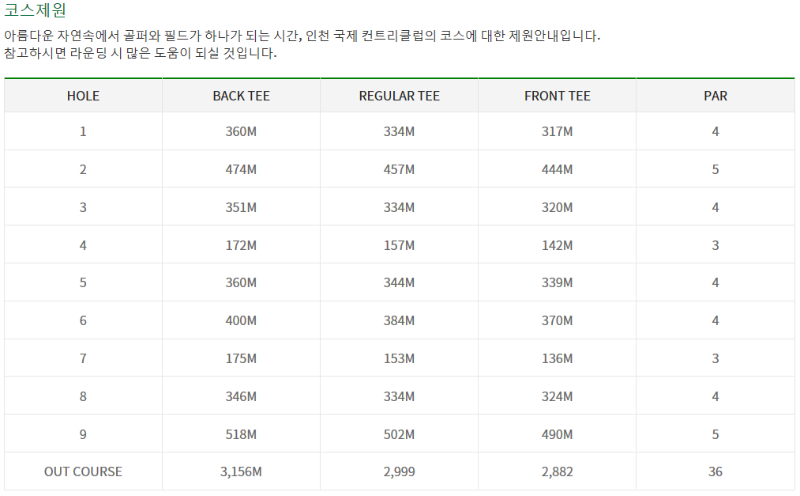
Task: Click the 136M front tee value
Action: [557, 359]
